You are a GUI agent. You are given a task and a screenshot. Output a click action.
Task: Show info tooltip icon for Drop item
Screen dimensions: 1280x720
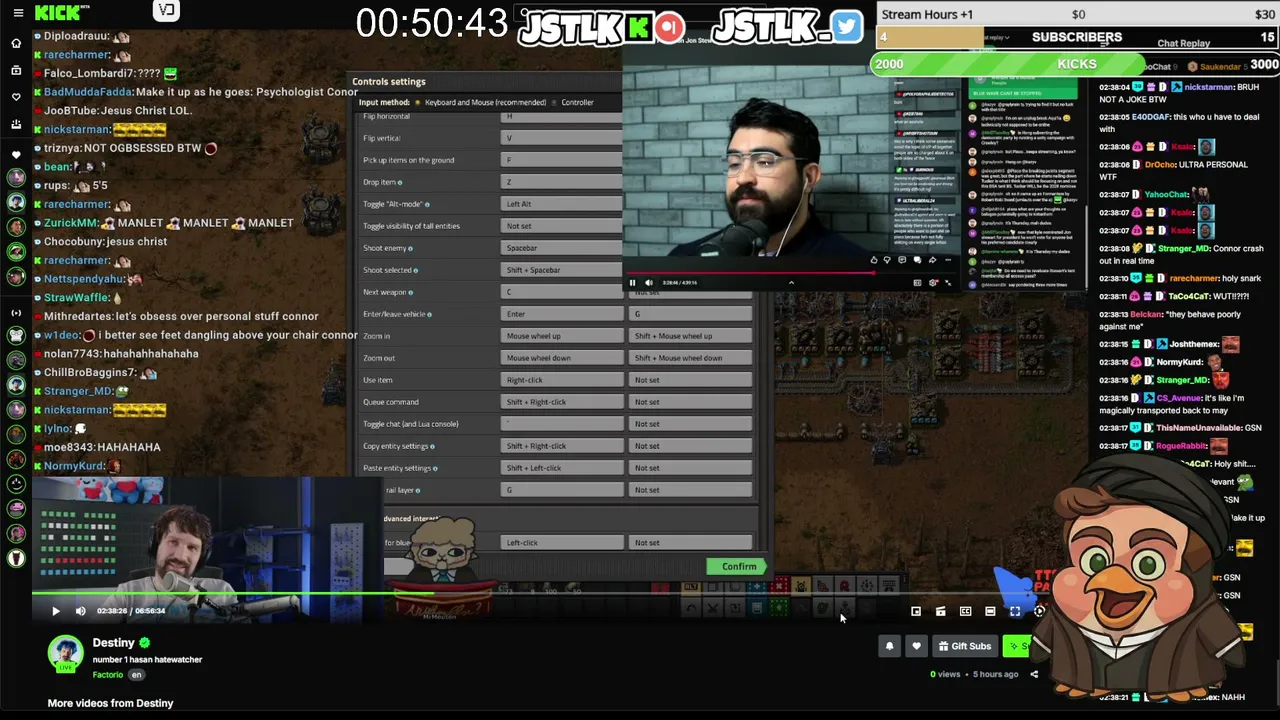400,183
